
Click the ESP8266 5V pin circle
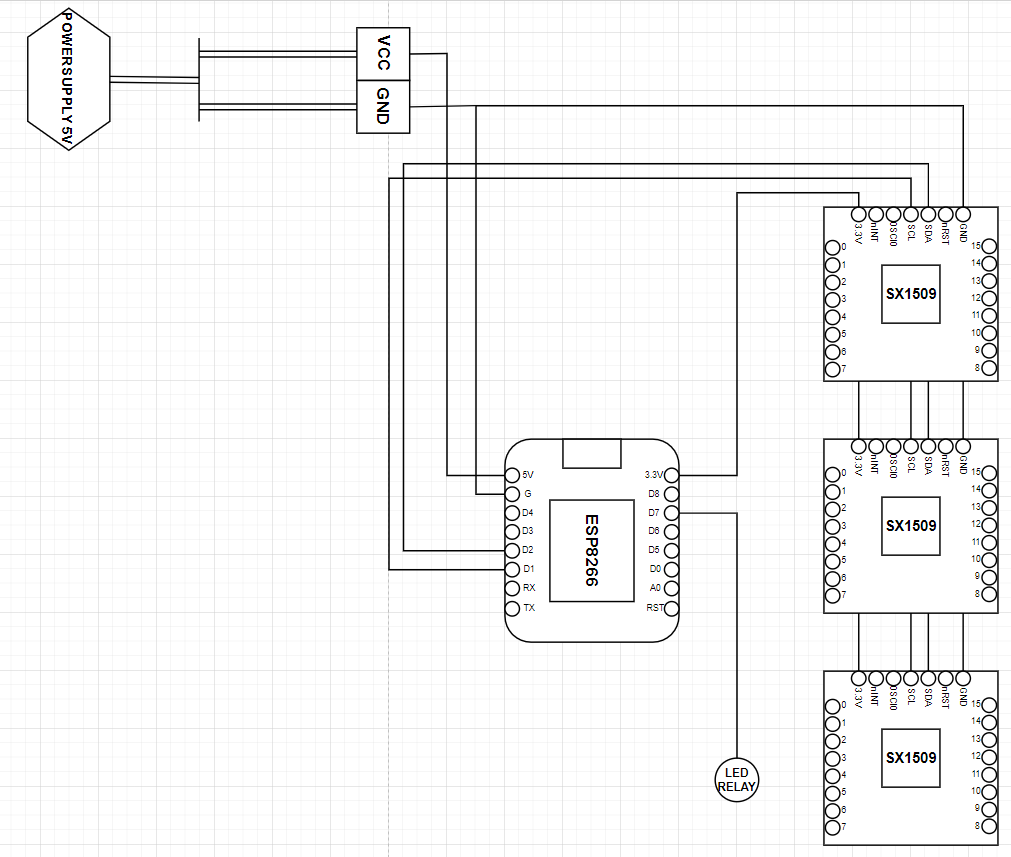pyautogui.click(x=512, y=475)
